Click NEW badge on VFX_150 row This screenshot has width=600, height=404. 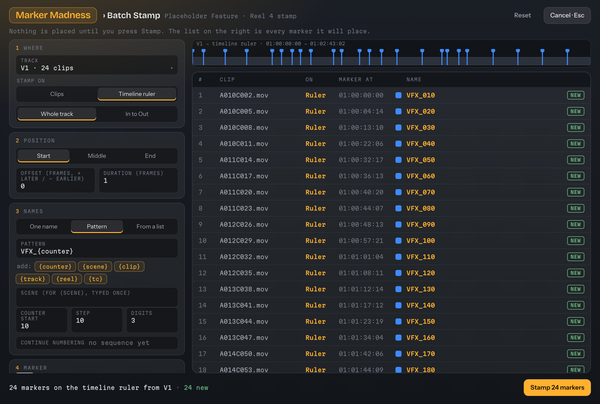576,321
